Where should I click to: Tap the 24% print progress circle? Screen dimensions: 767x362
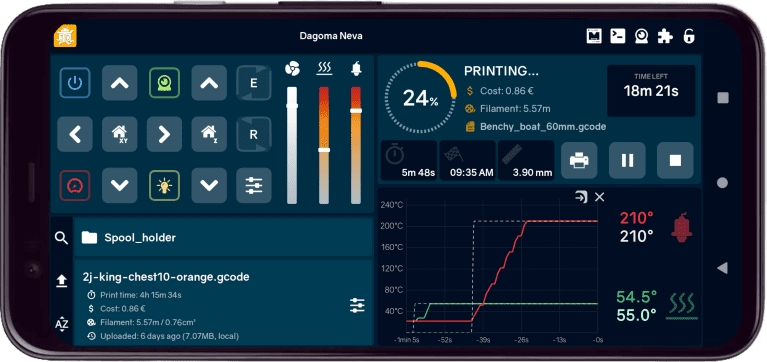click(421, 97)
